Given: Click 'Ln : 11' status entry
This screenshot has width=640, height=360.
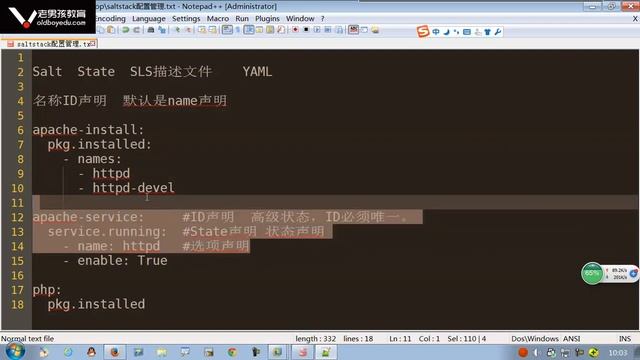Looking at the screenshot, I should pyautogui.click(x=400, y=339).
